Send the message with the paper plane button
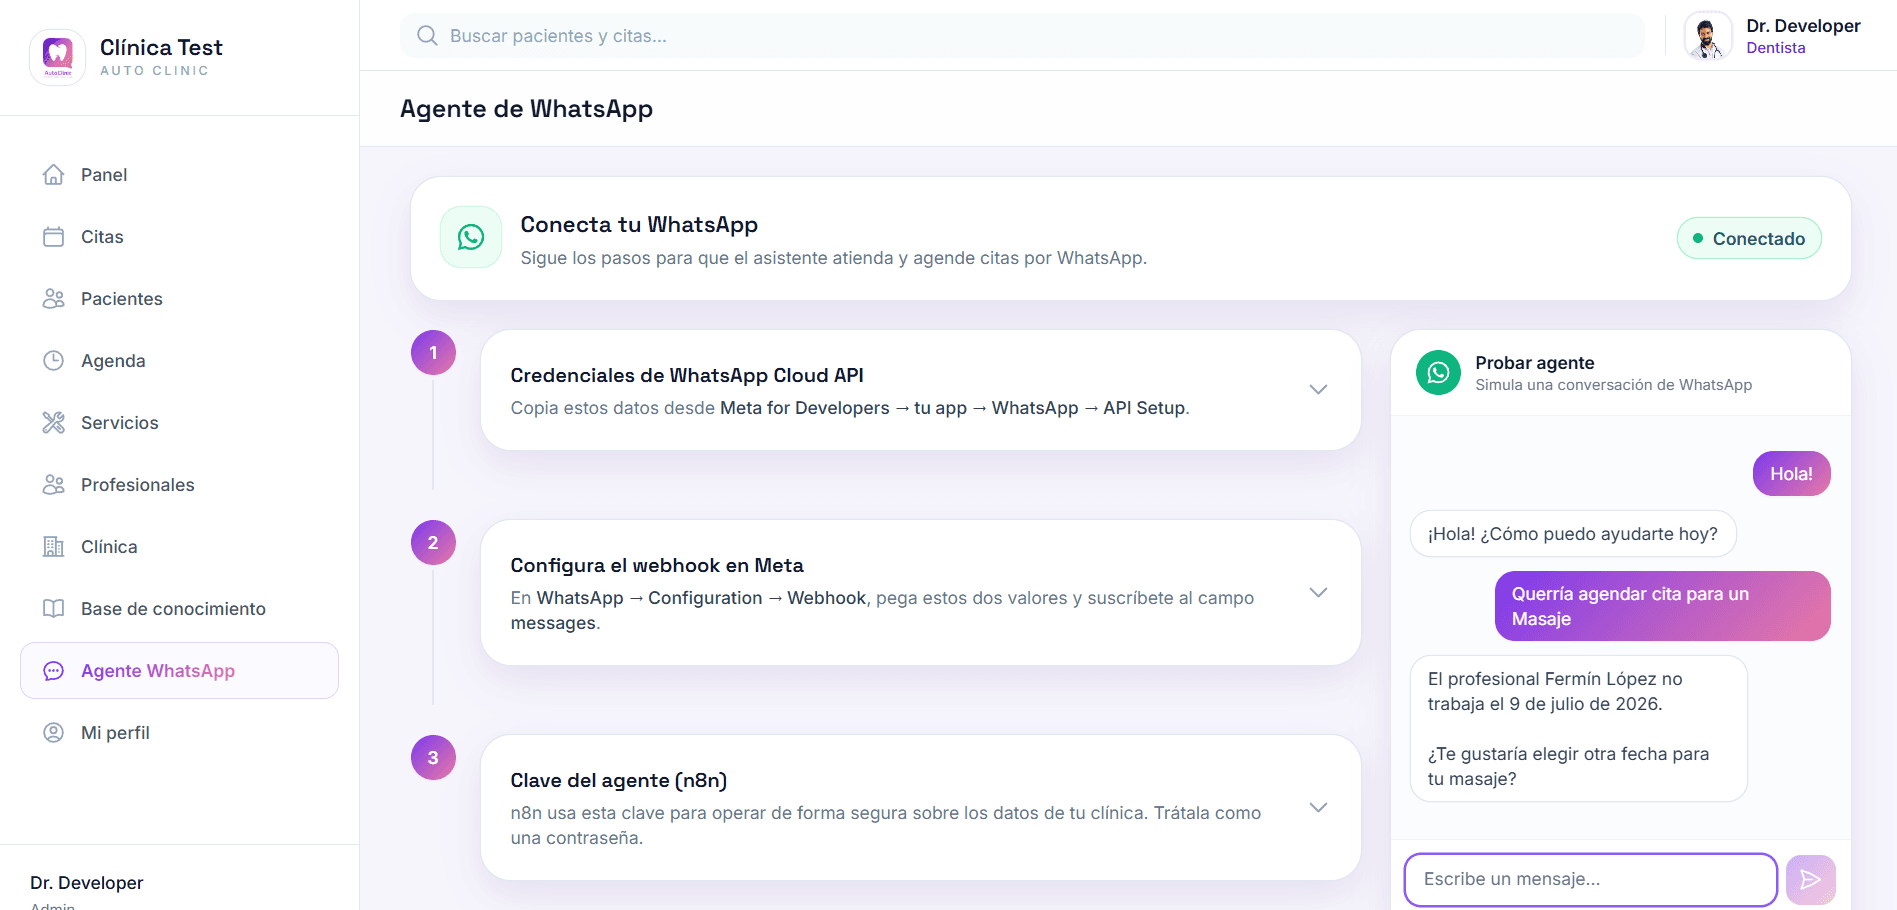The width and height of the screenshot is (1897, 910). [x=1810, y=880]
